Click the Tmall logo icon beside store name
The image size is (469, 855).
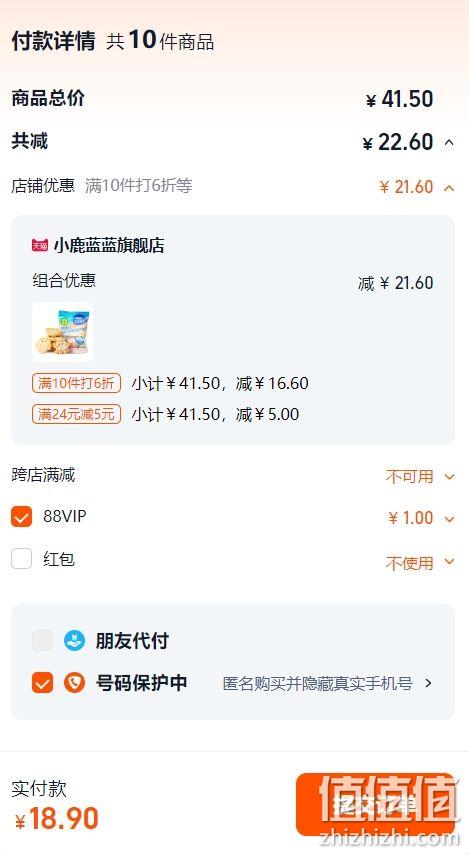tap(40, 245)
